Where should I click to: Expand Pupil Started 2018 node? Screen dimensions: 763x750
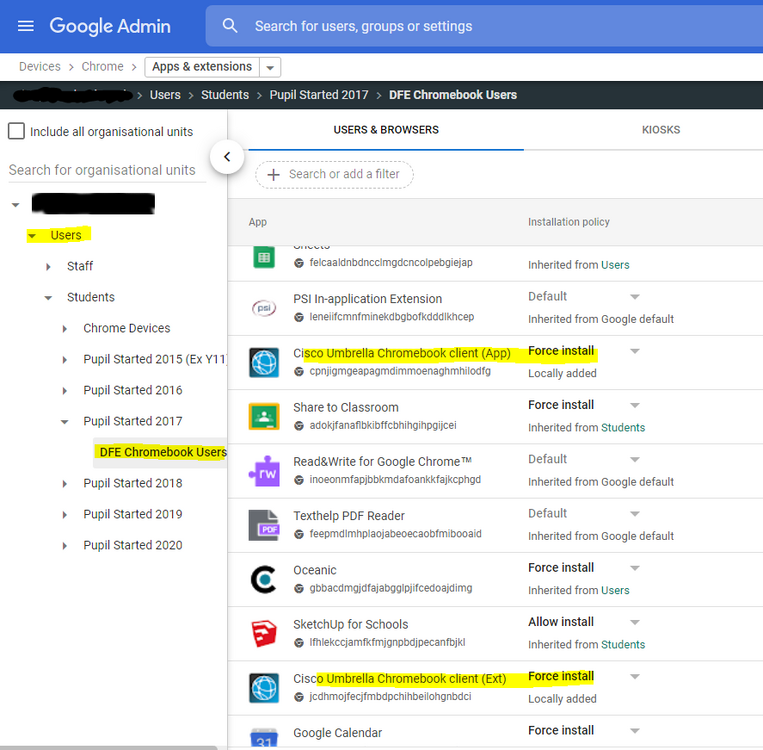(64, 484)
